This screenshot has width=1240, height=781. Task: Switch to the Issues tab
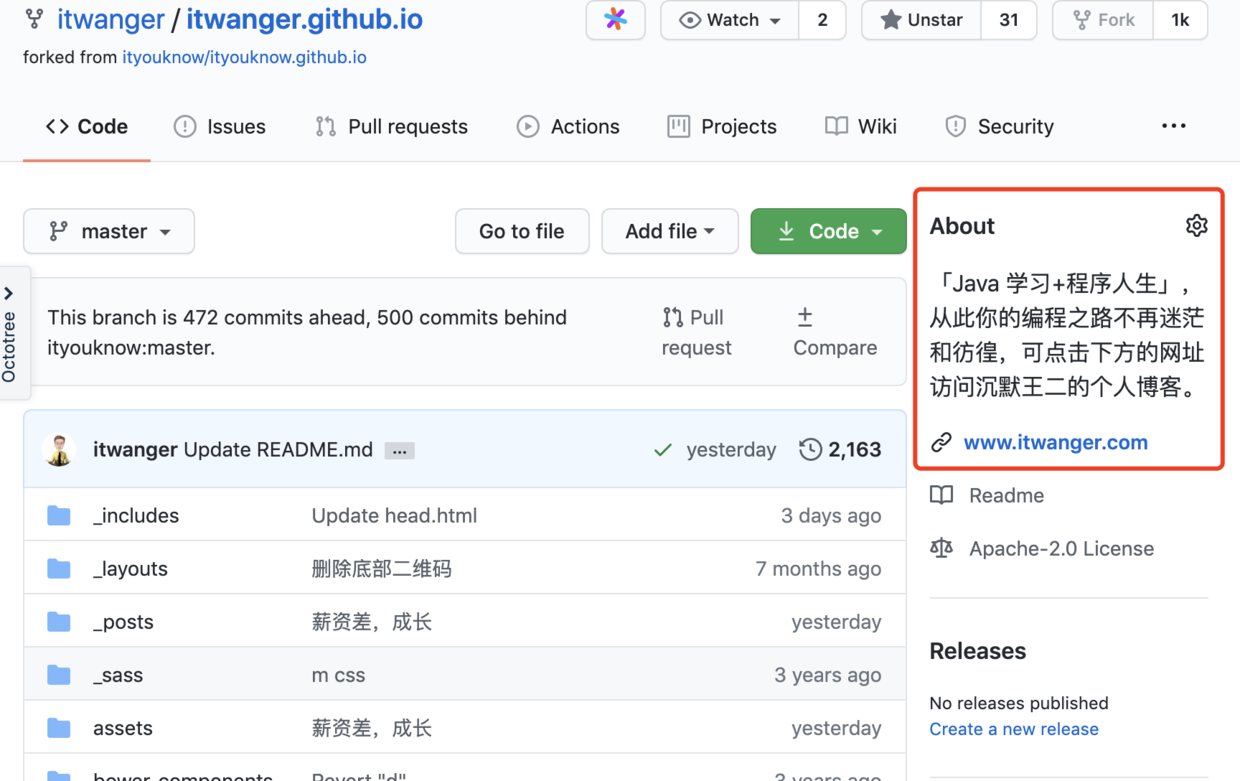pyautogui.click(x=220, y=126)
